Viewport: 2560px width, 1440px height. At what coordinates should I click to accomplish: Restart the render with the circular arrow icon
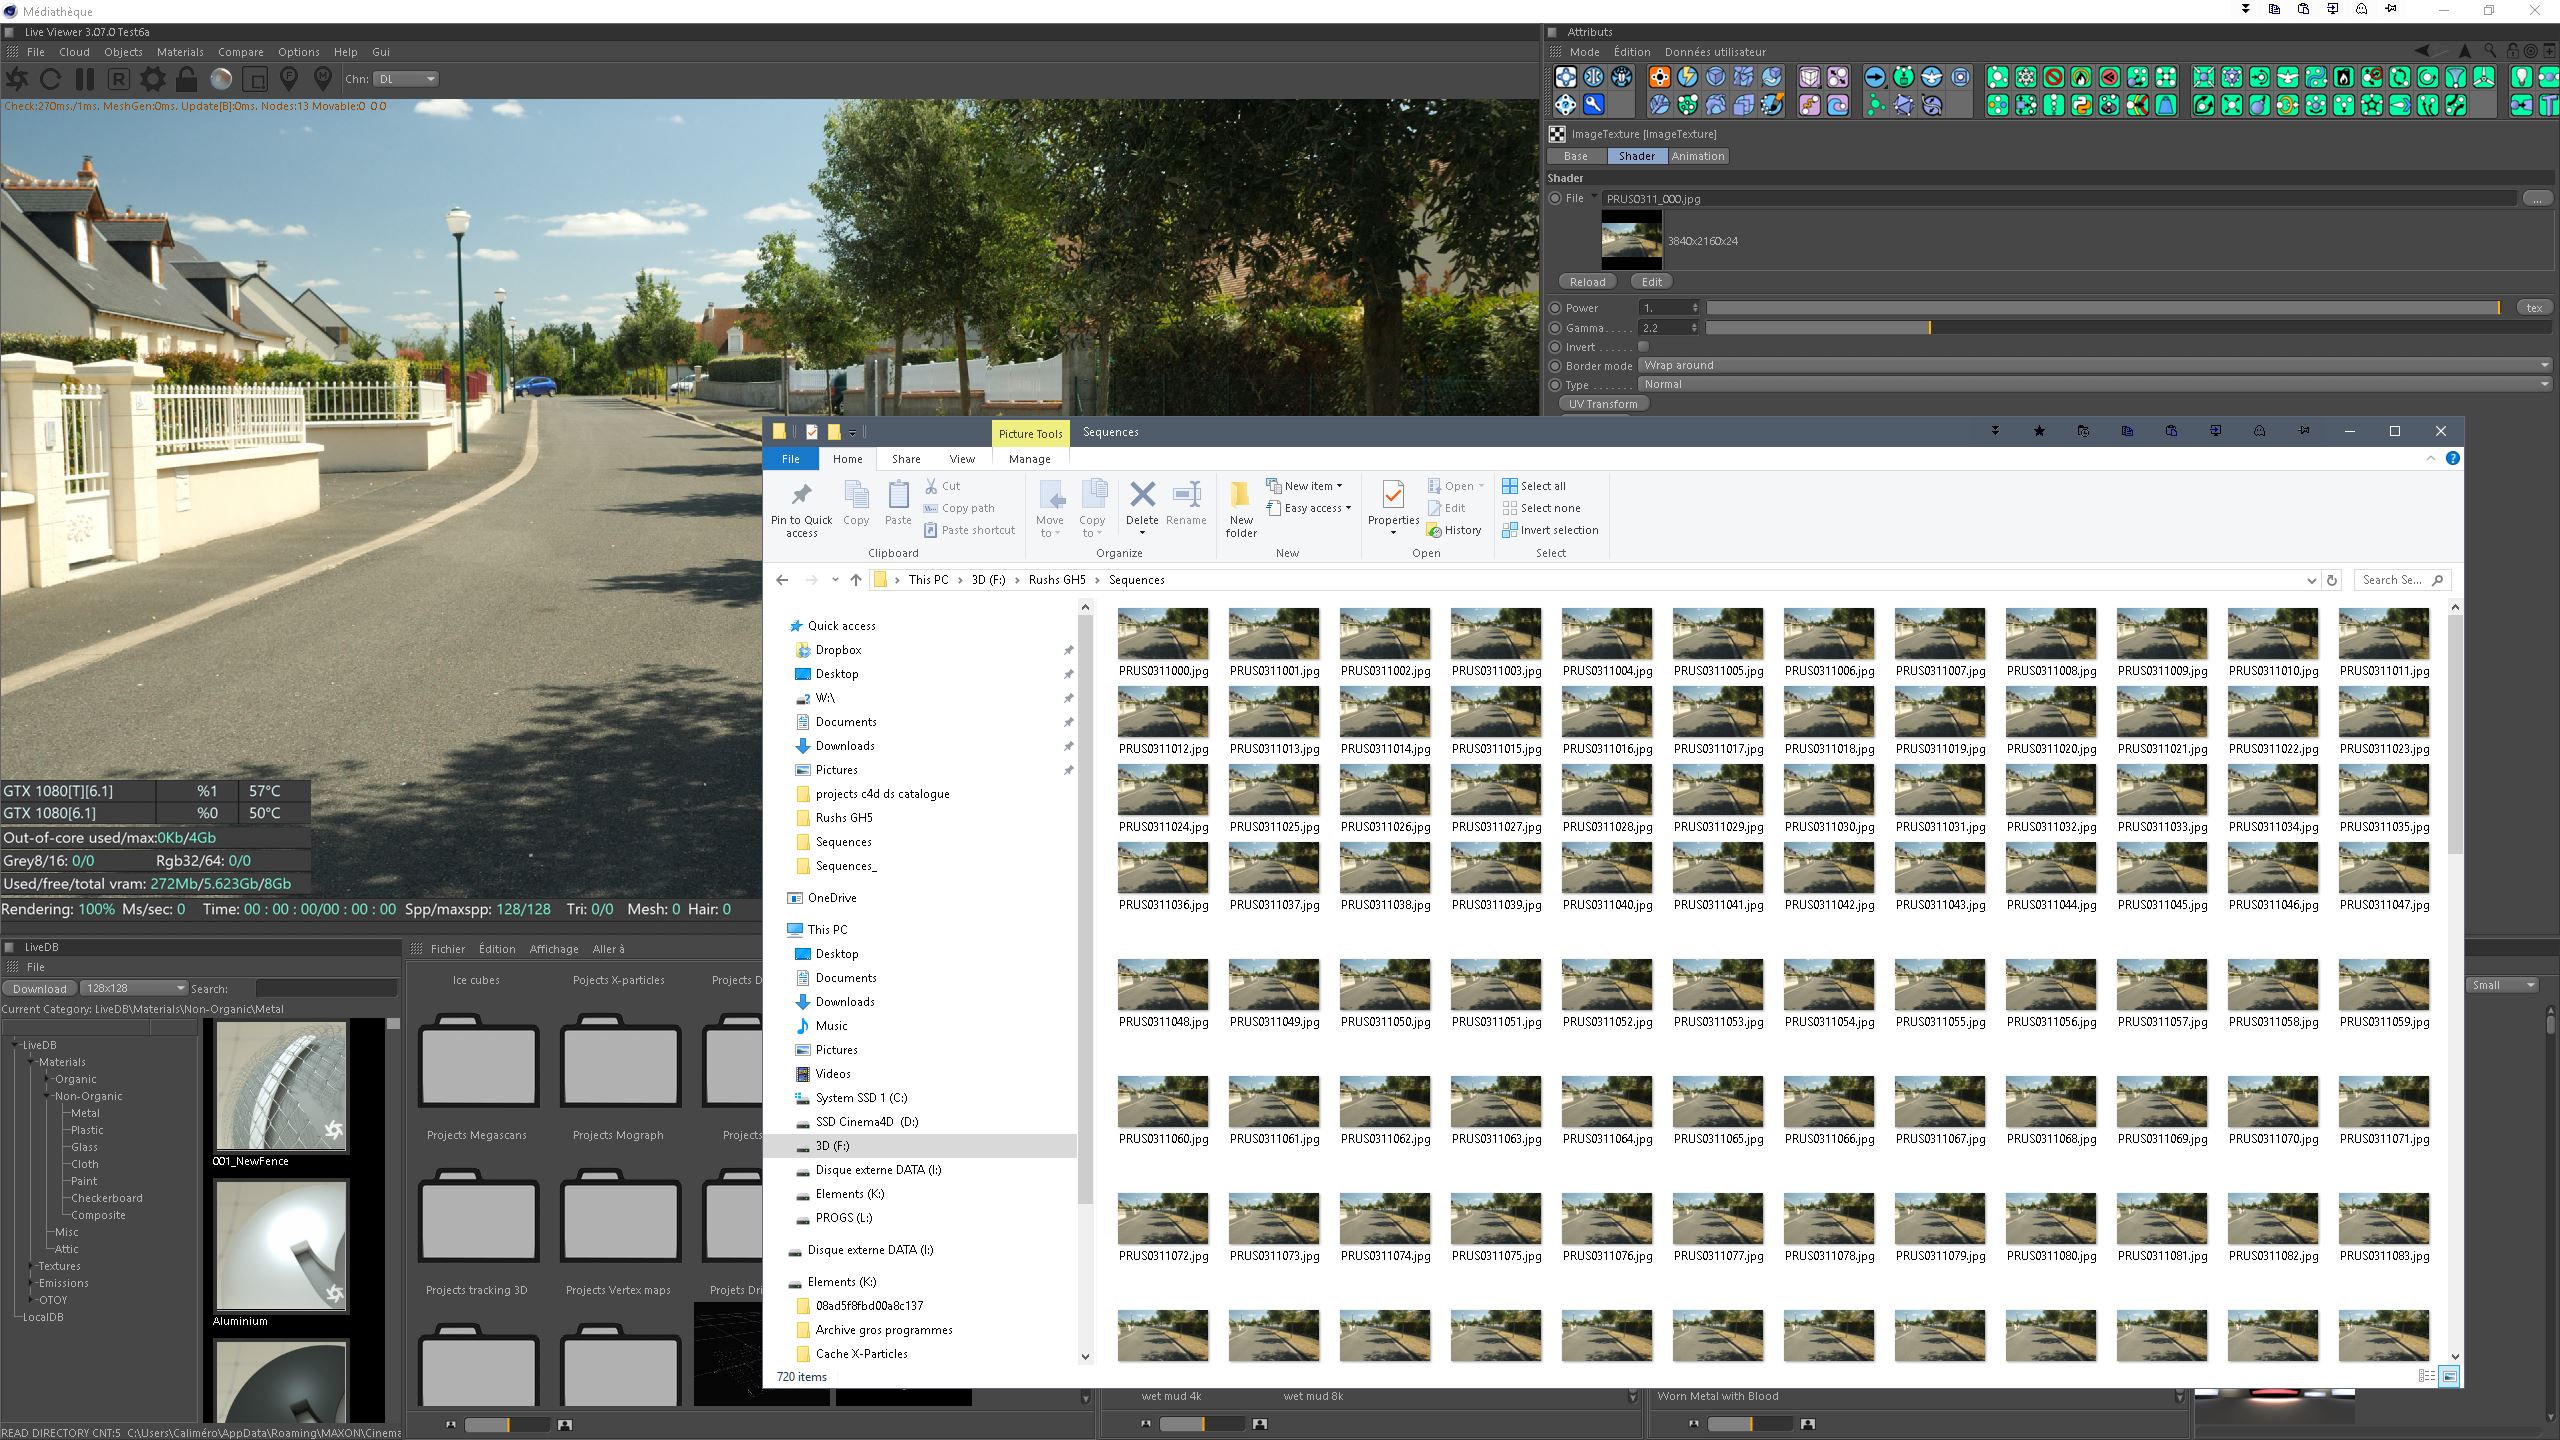click(51, 79)
